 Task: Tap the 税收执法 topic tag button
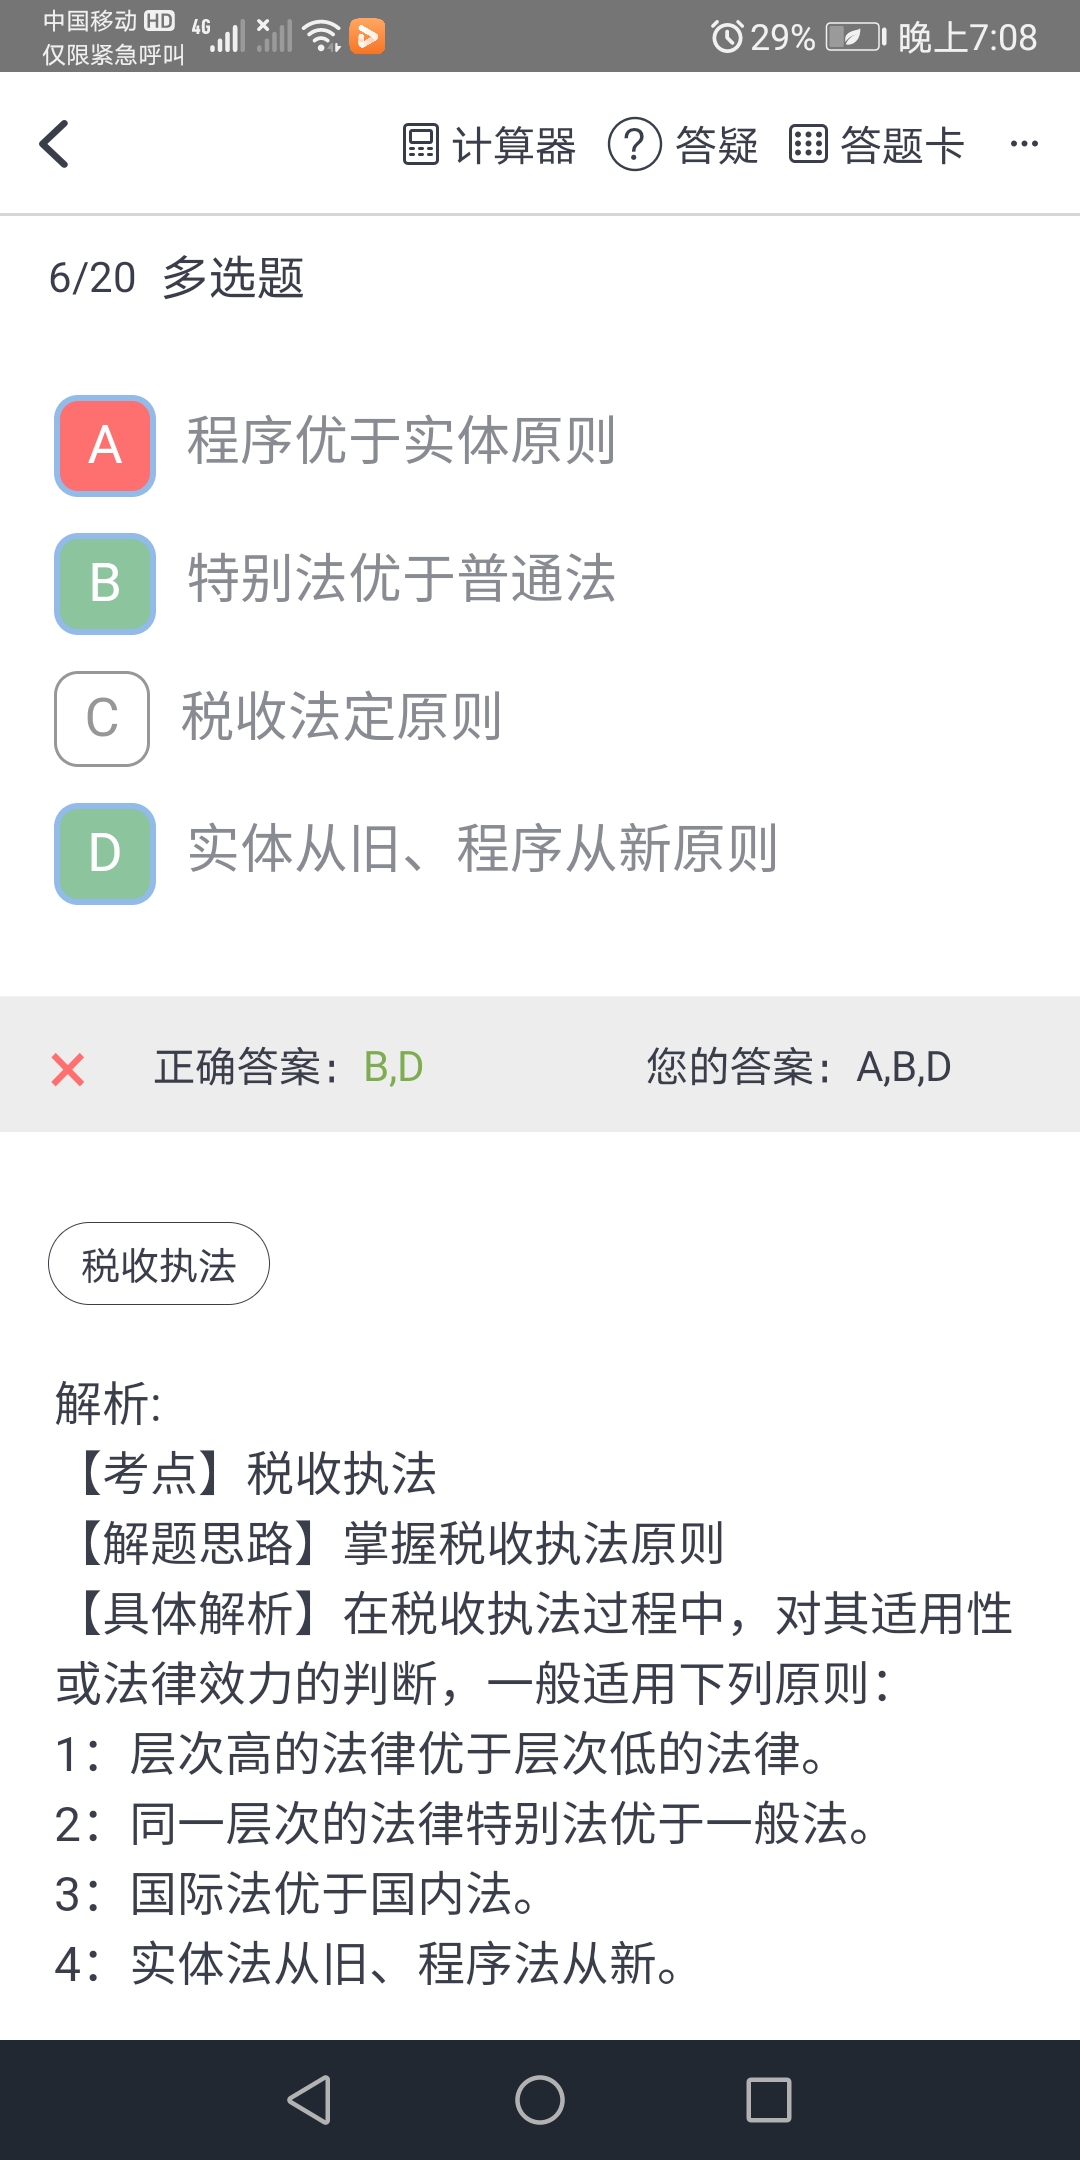pos(159,1264)
